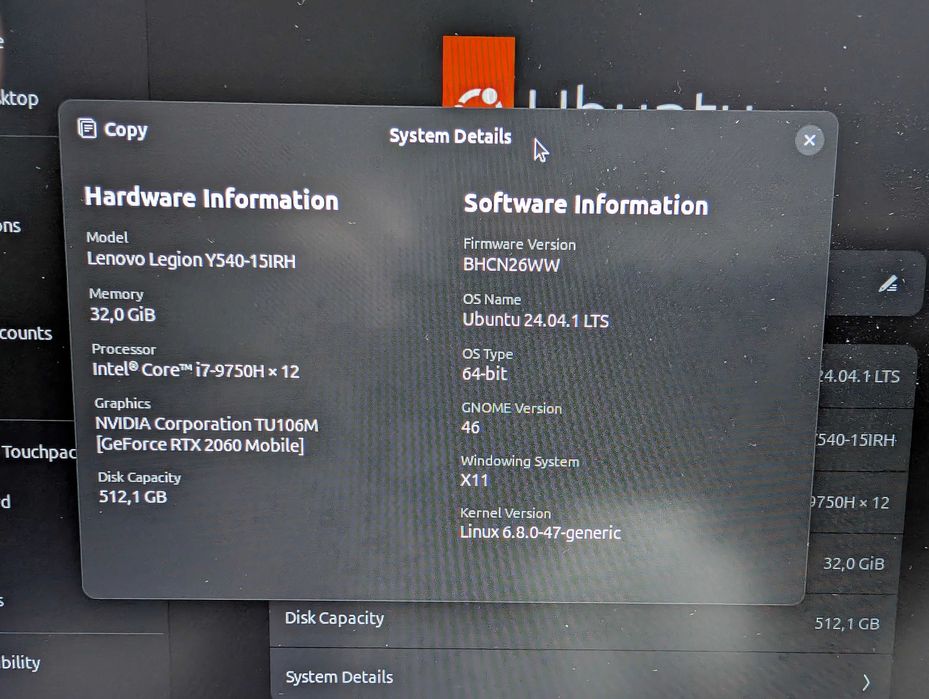The height and width of the screenshot is (699, 929).
Task: Open the System Details row chevron
Action: pos(866,682)
